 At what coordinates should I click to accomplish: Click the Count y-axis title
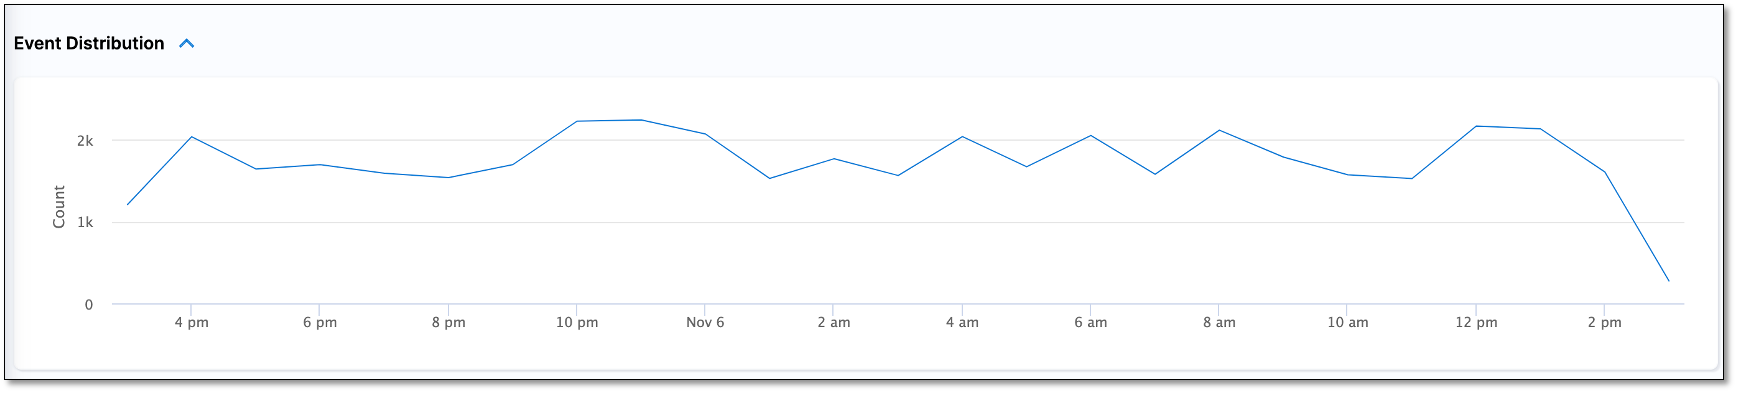[59, 207]
